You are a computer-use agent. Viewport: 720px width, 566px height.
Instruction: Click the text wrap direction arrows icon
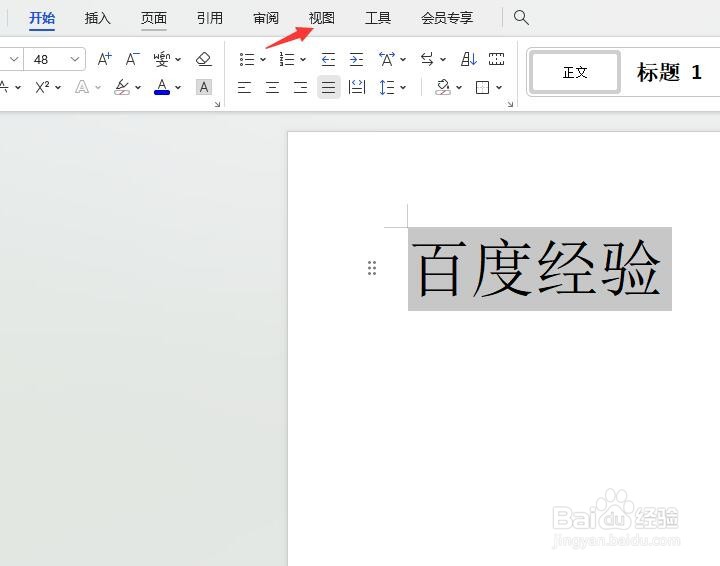(427, 59)
